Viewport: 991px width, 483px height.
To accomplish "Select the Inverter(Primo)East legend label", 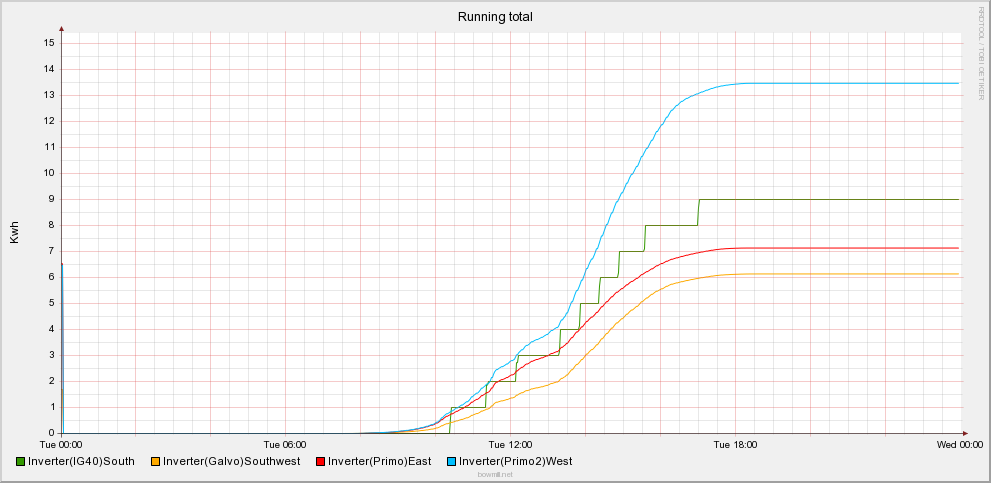I will pyautogui.click(x=379, y=461).
